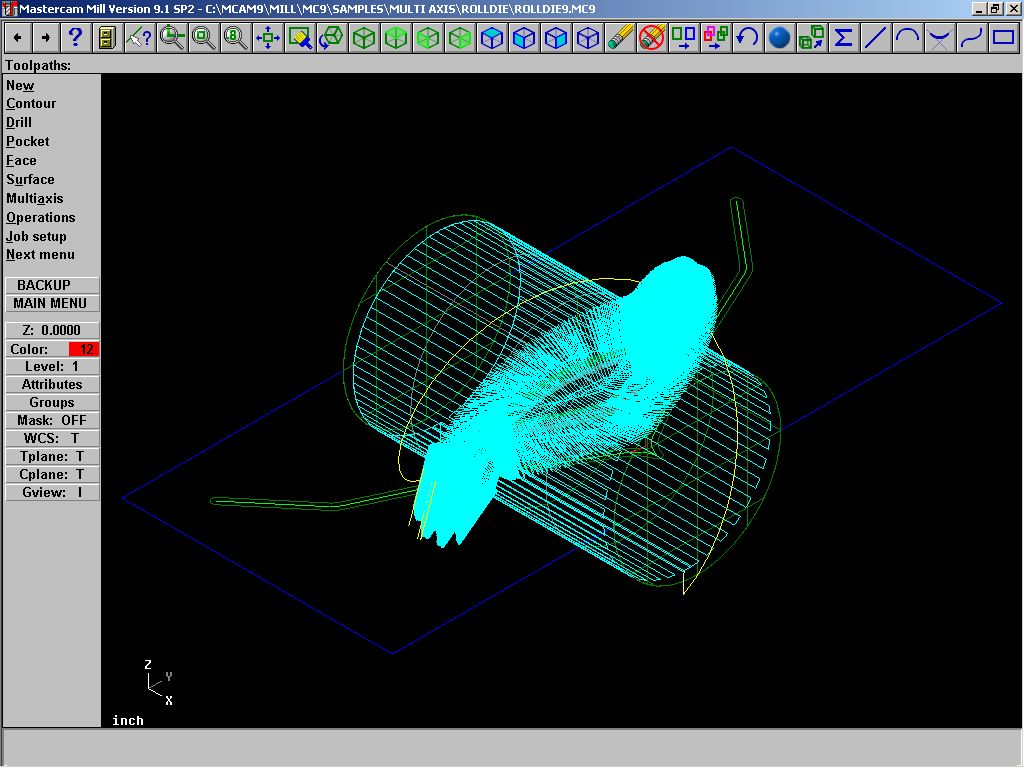Choose Contour toolpath menu item

(31, 104)
